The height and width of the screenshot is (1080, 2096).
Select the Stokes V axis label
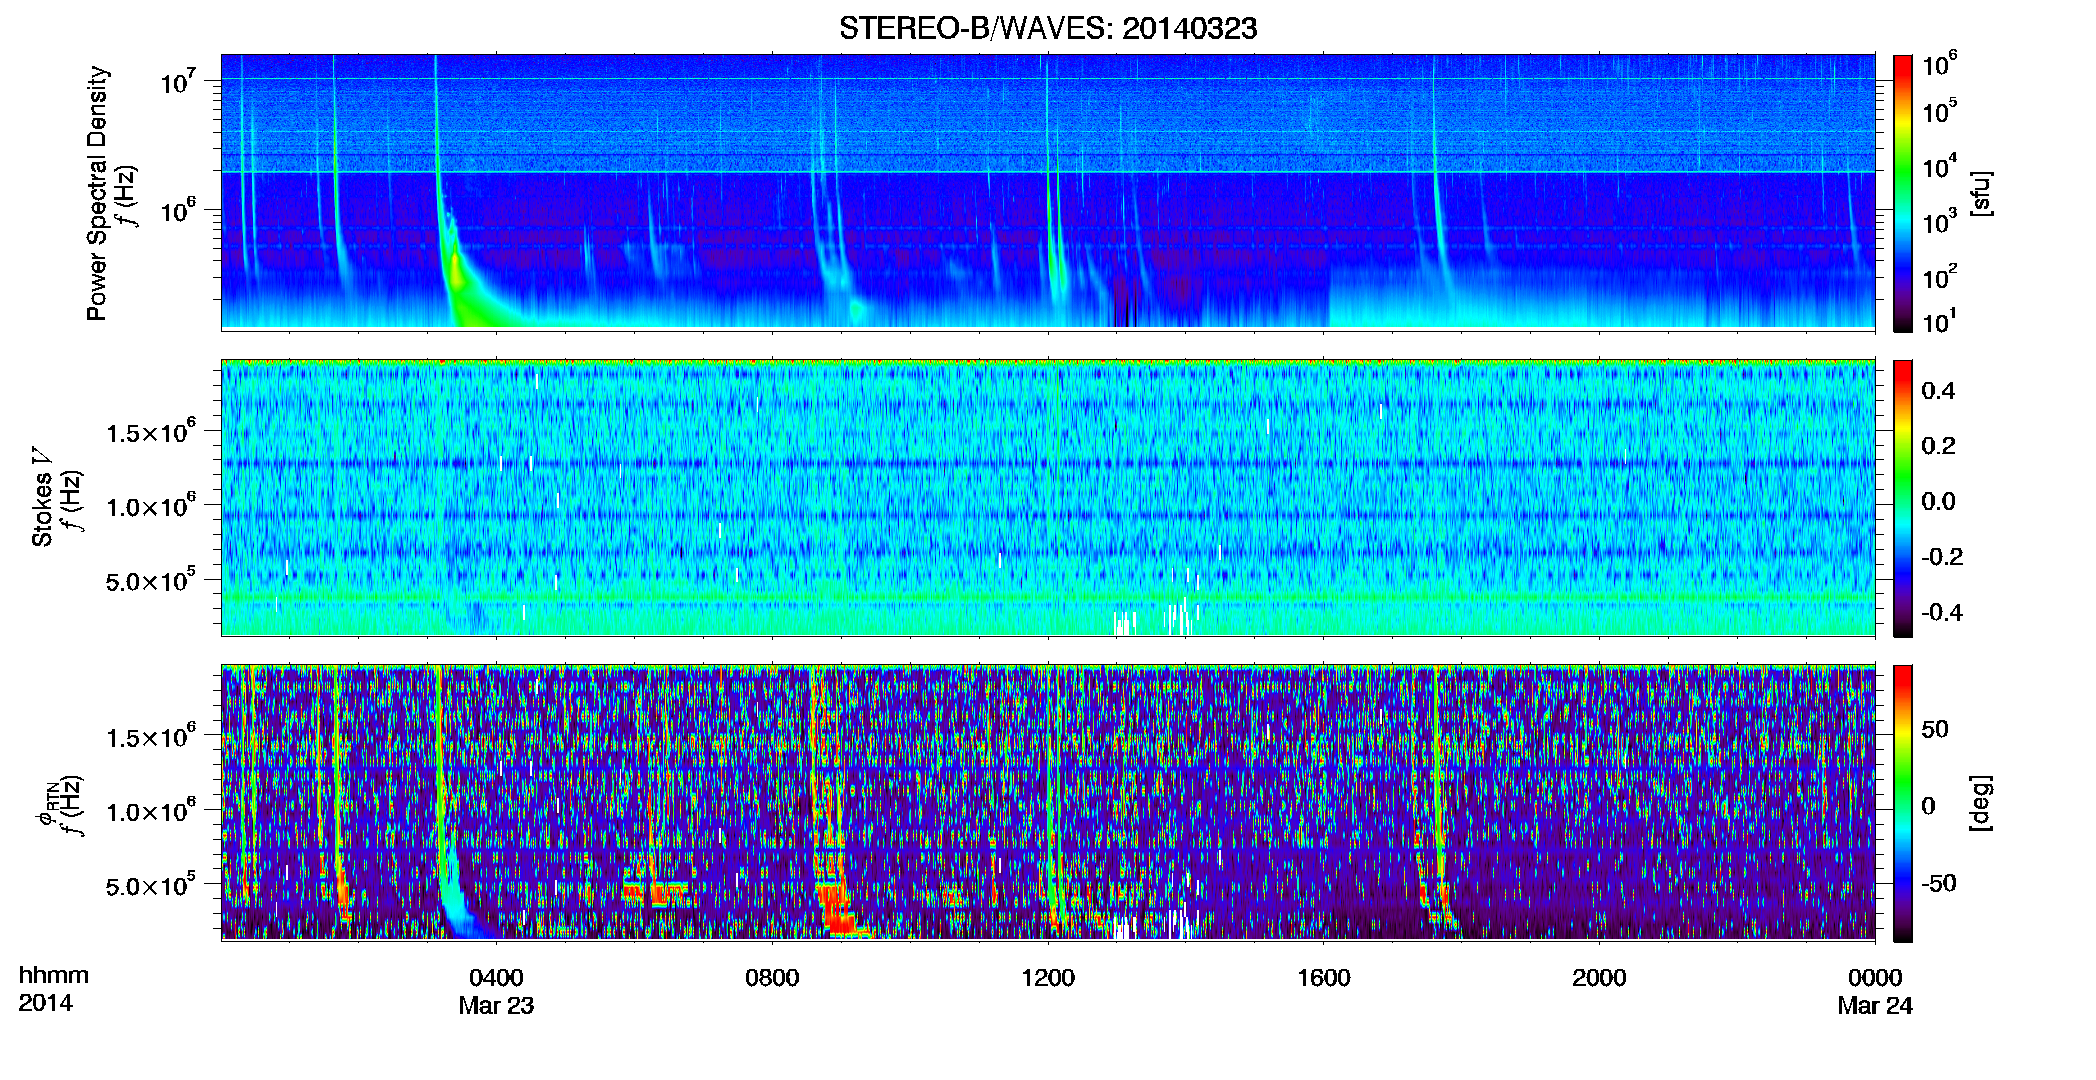point(42,497)
